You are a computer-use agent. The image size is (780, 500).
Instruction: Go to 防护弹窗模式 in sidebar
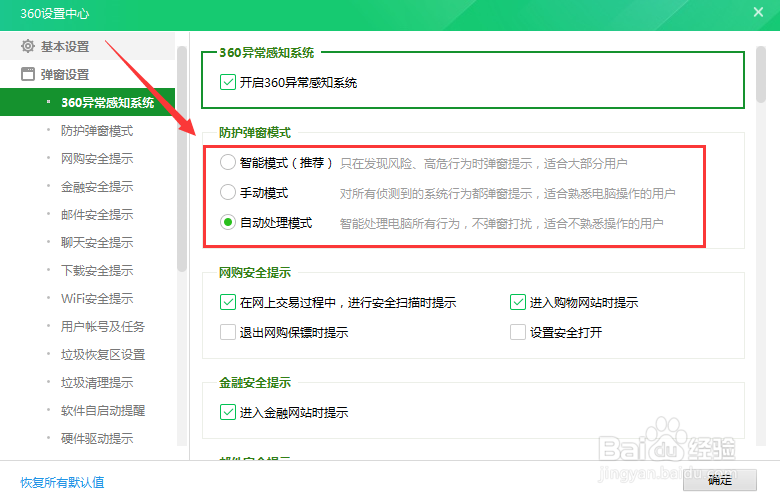(x=97, y=131)
